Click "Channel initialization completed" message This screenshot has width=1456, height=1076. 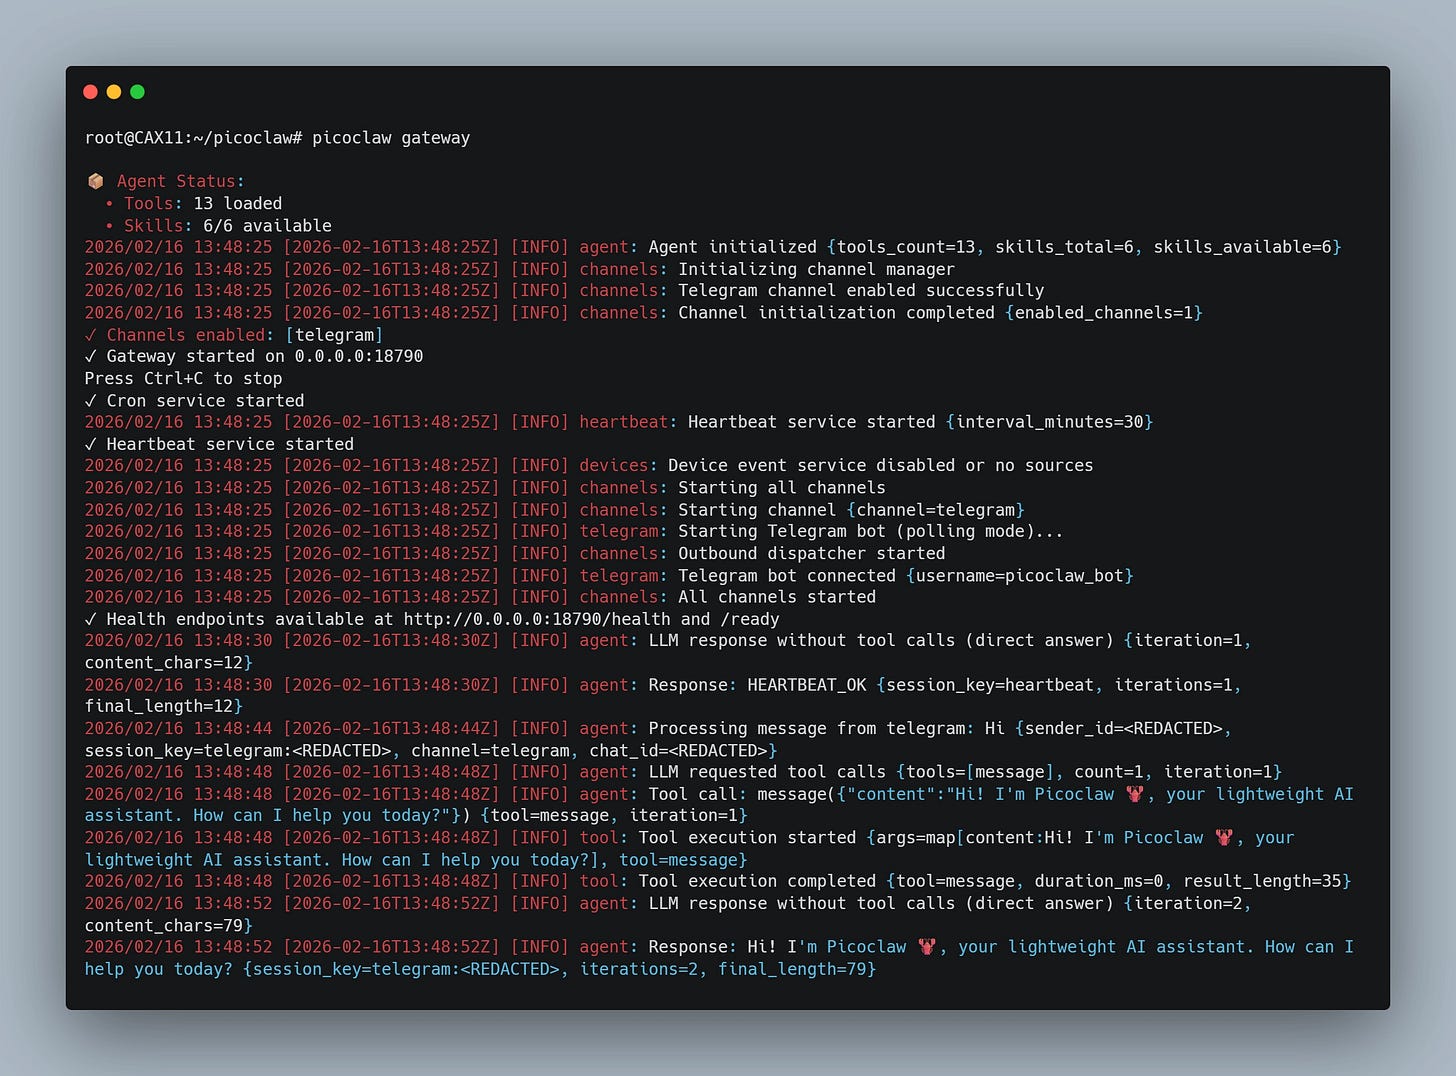pyautogui.click(x=836, y=313)
